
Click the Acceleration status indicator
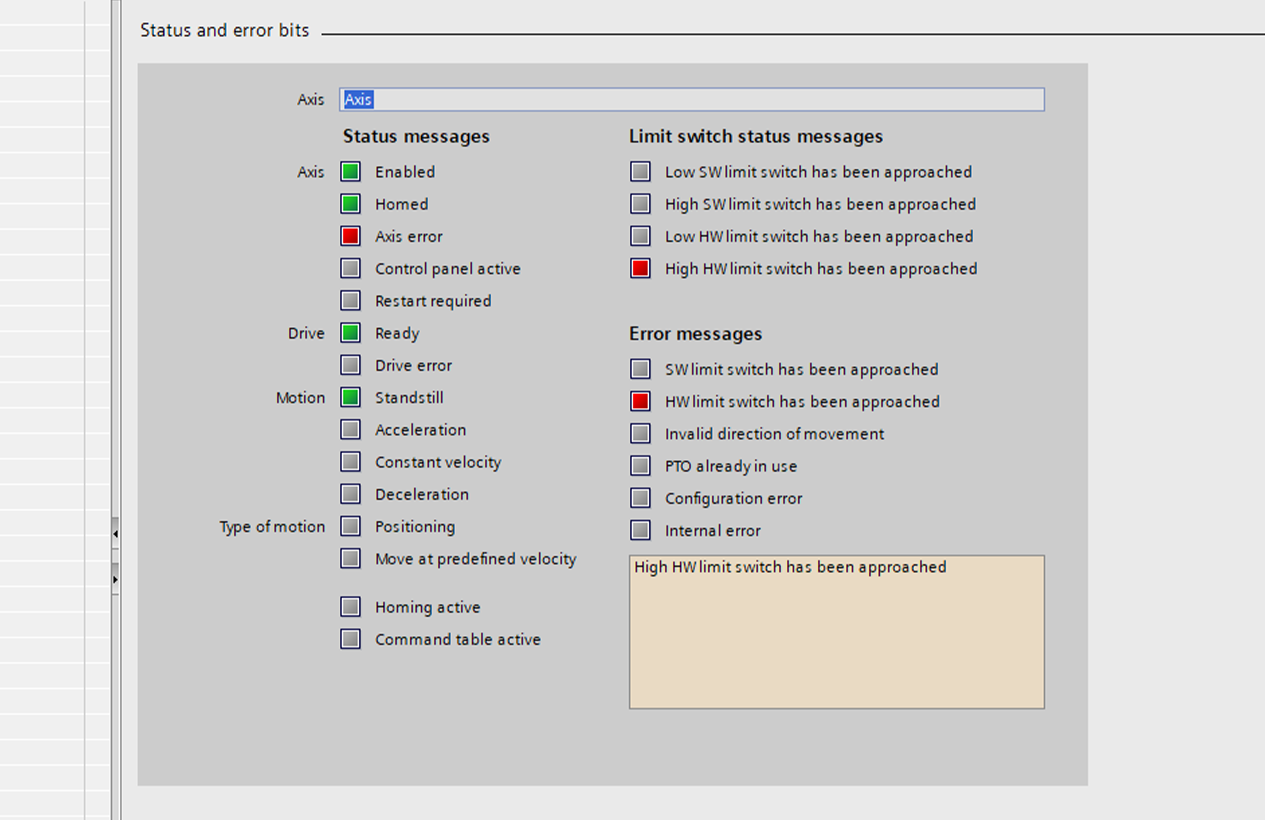[350, 429]
